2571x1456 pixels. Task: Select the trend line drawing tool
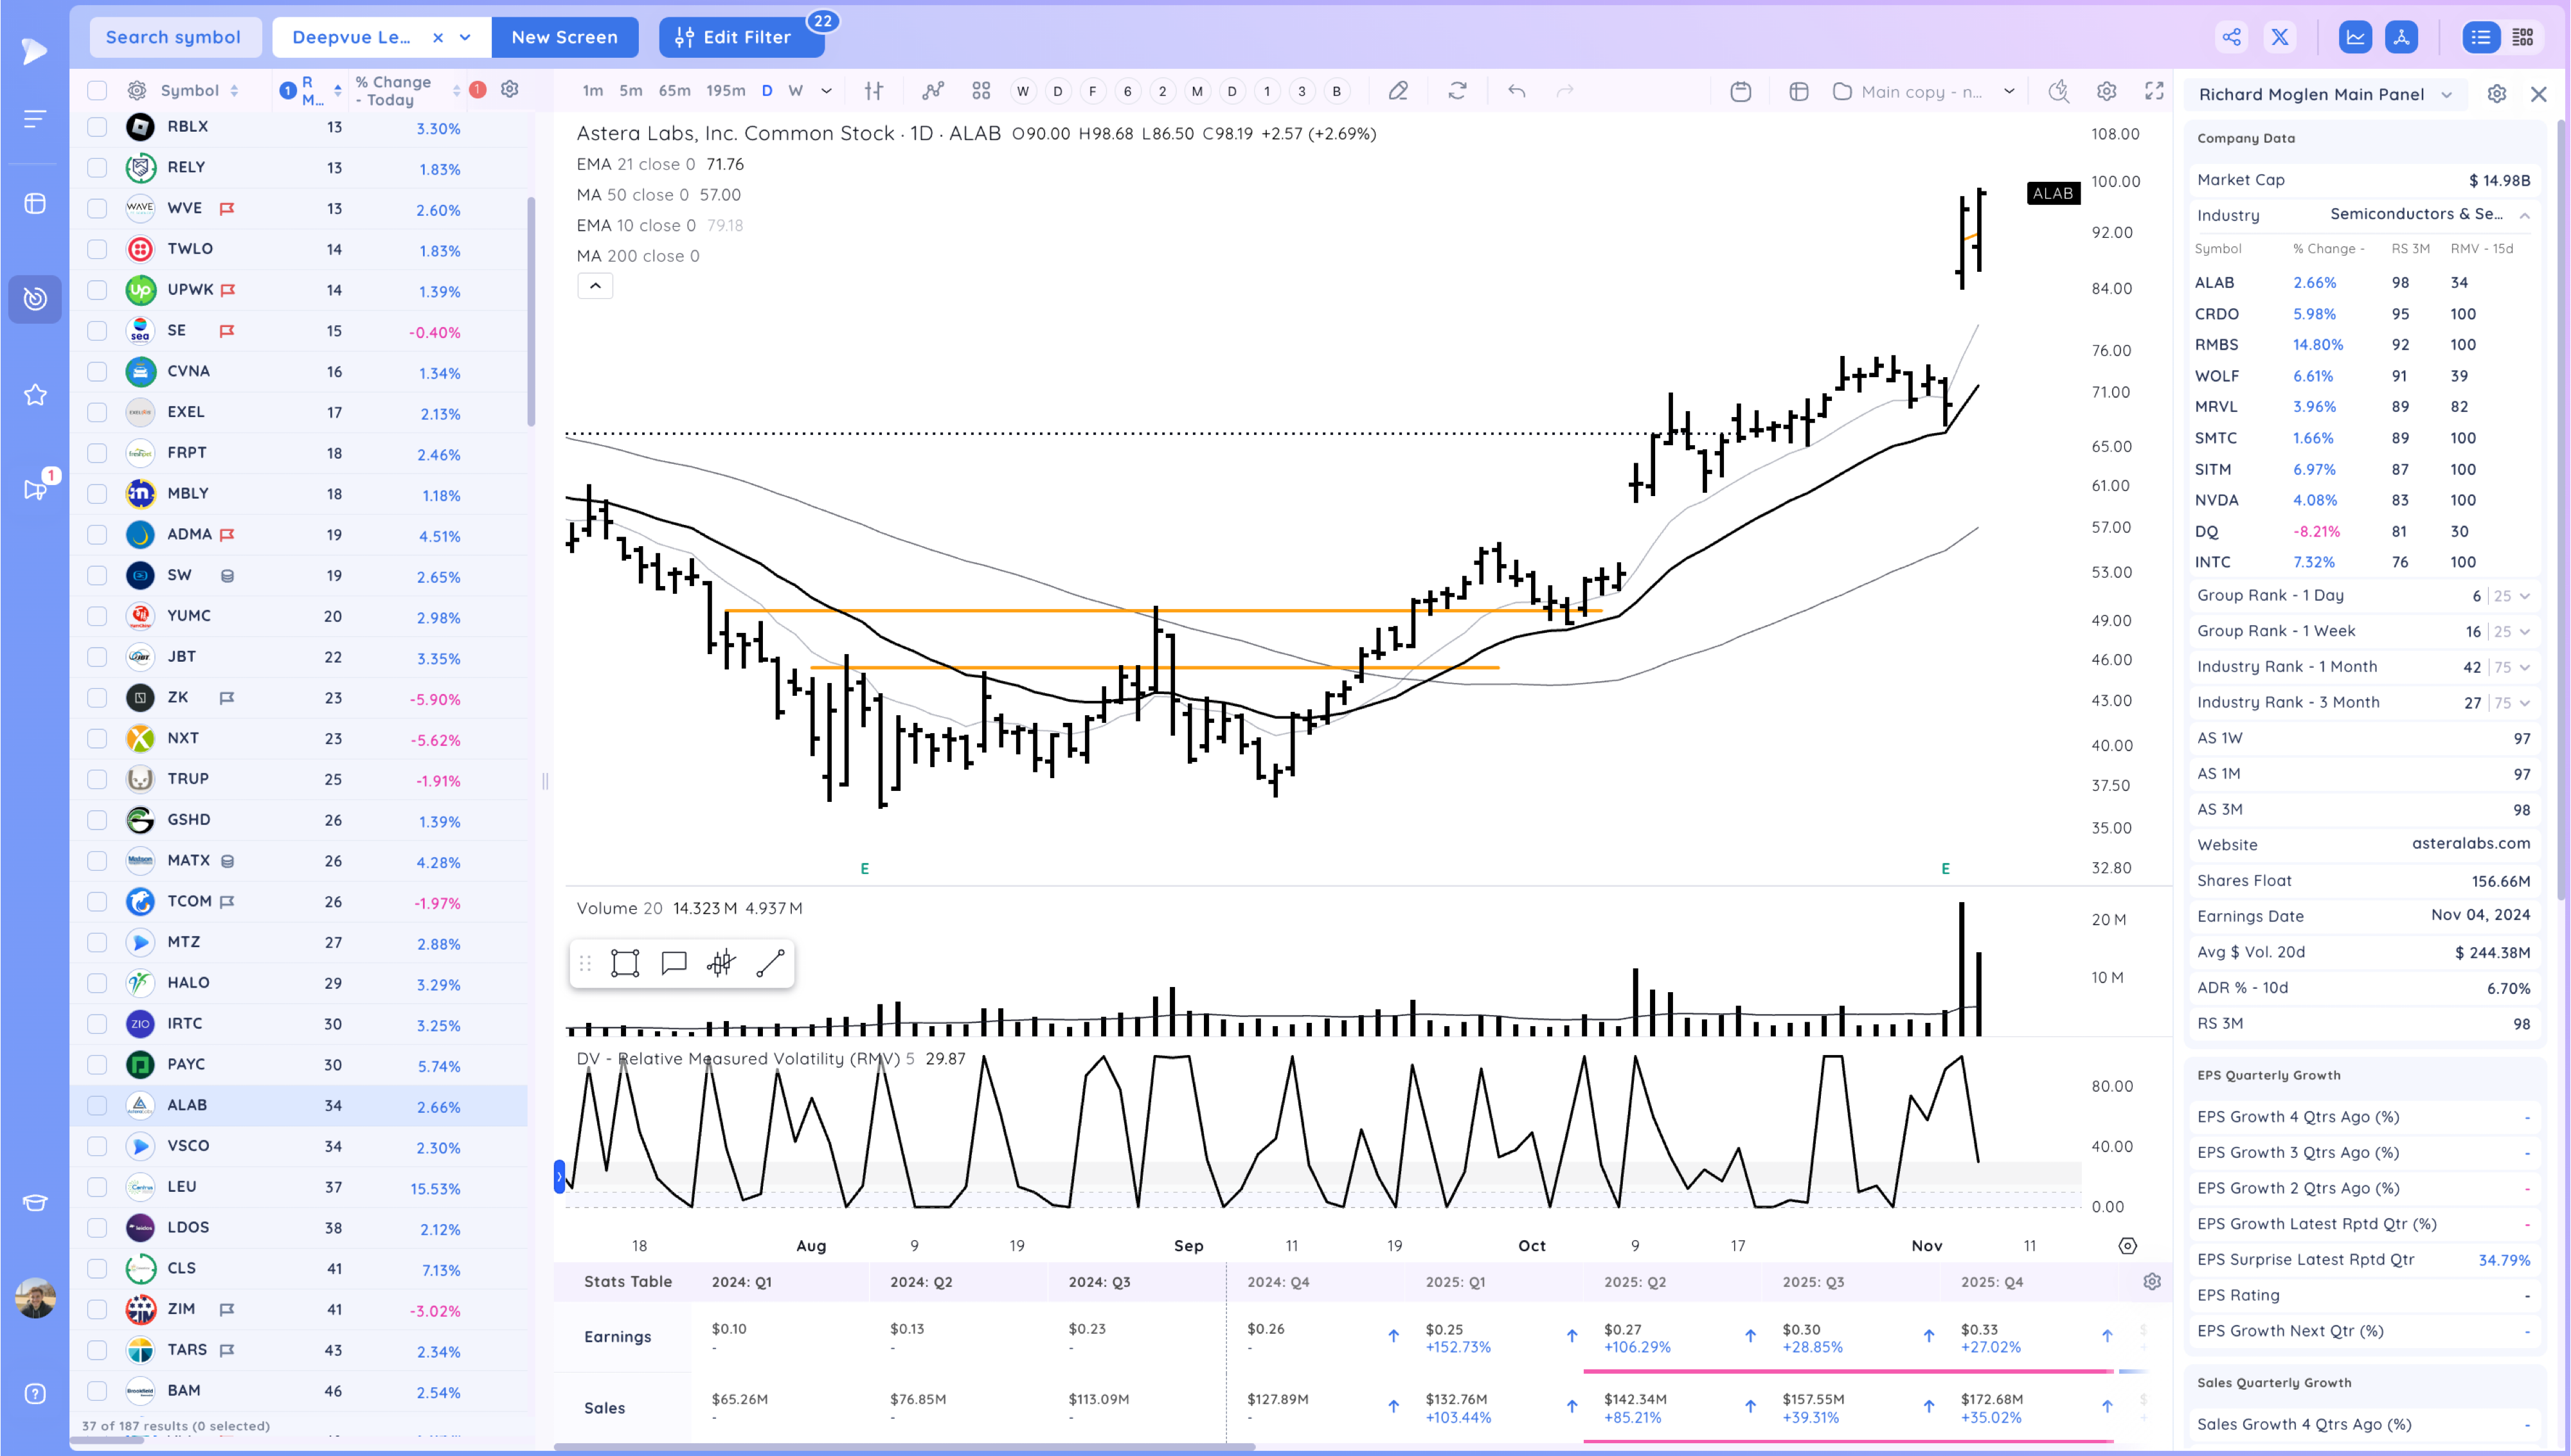coord(770,963)
